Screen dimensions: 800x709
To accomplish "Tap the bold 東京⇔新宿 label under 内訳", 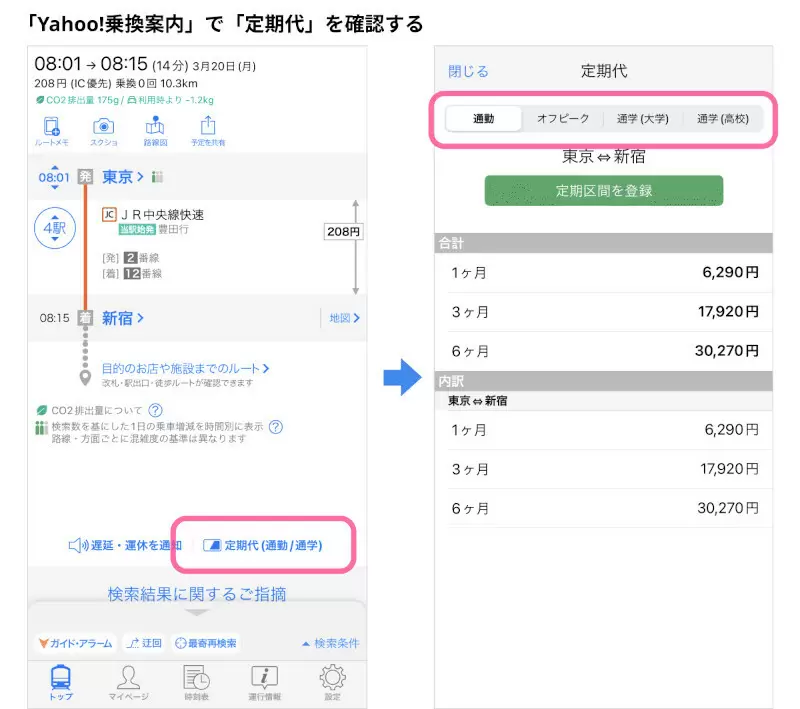I will tap(478, 401).
